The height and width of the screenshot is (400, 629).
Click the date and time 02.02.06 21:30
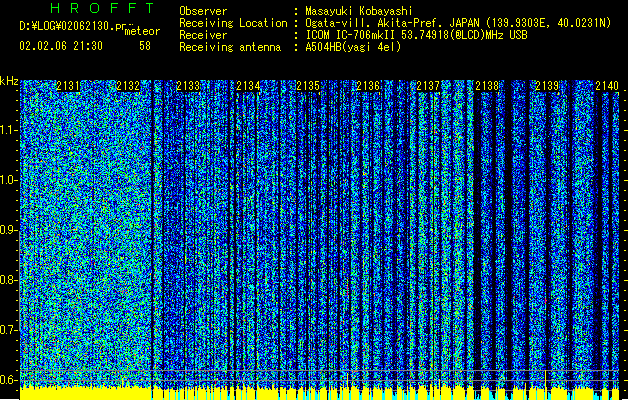[x=61, y=46]
